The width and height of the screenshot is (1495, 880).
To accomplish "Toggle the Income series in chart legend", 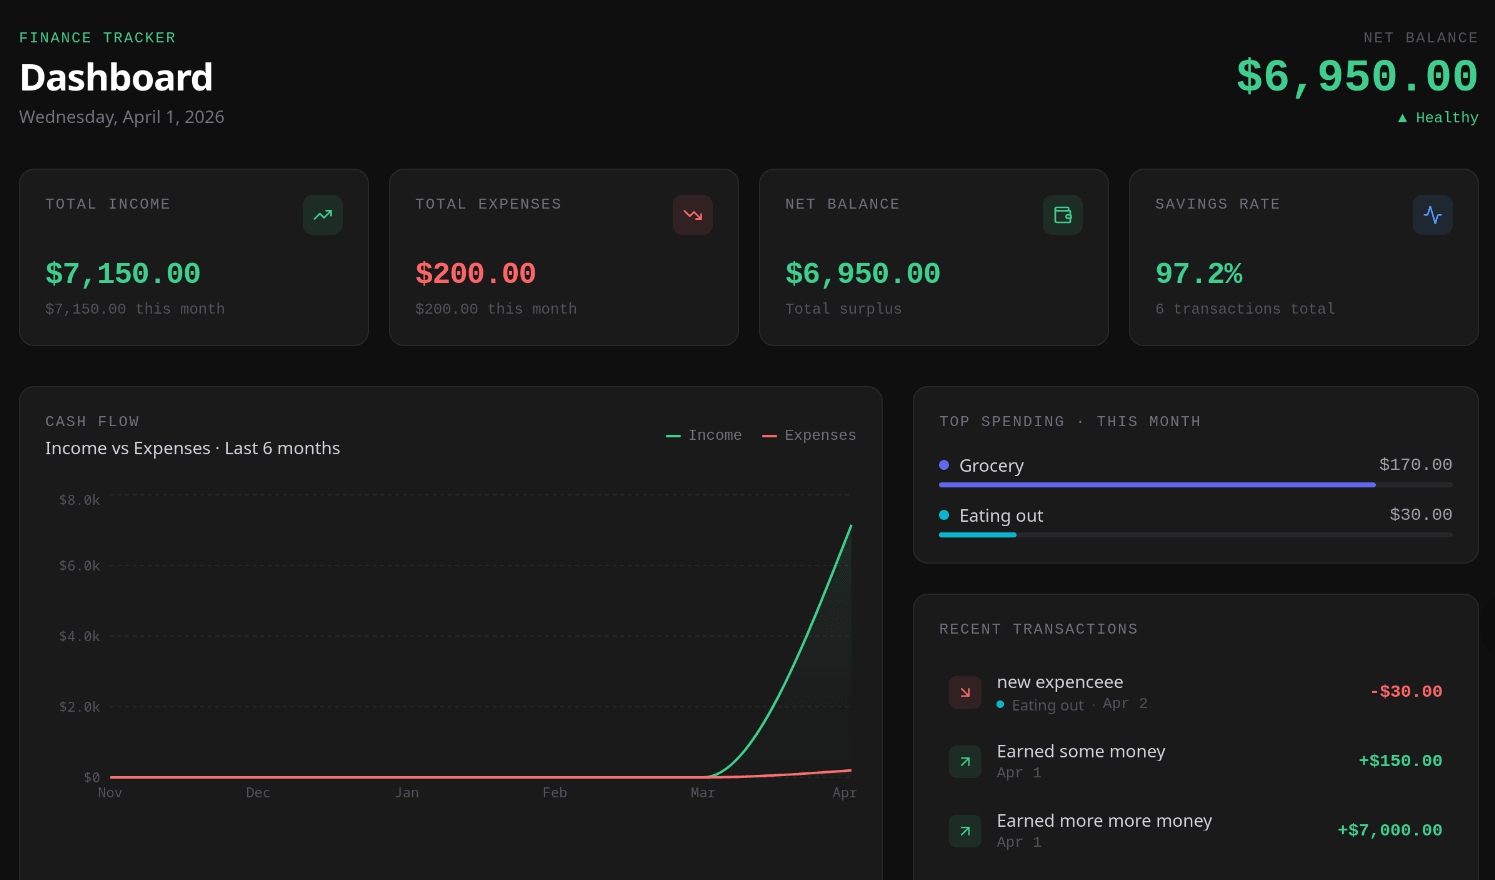I will pos(704,436).
